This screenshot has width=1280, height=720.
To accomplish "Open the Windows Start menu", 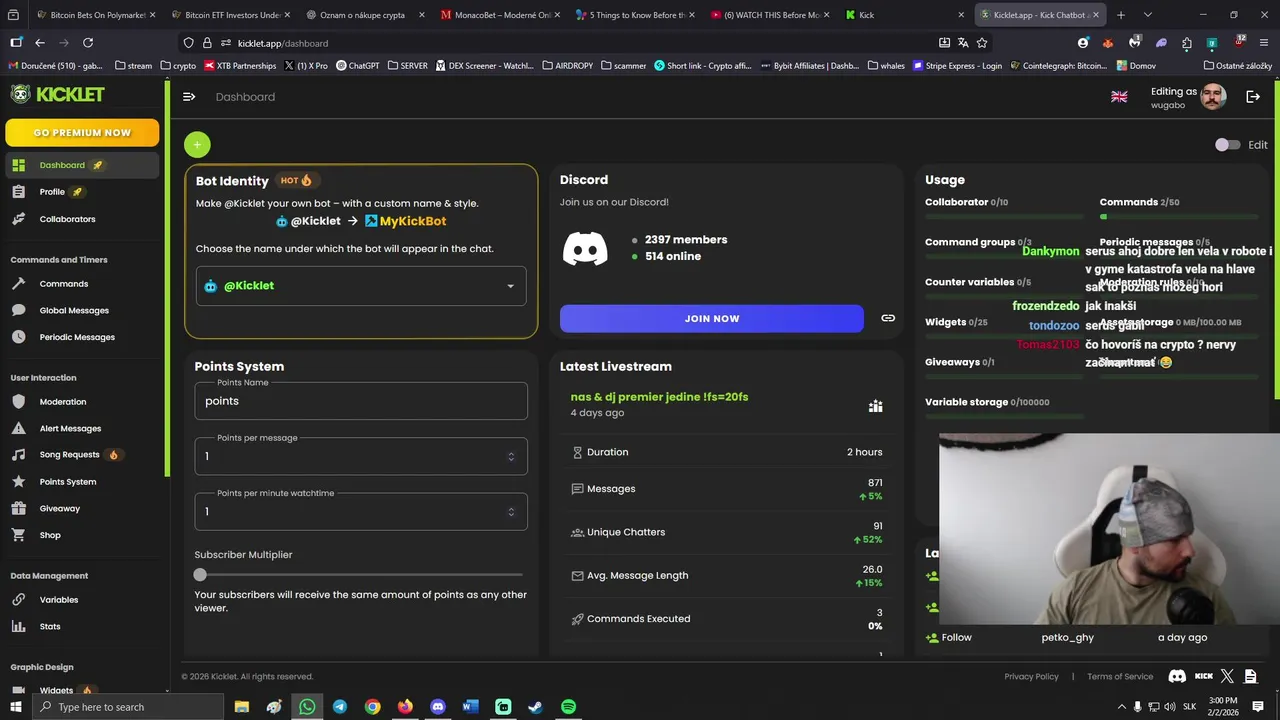I will point(16,707).
